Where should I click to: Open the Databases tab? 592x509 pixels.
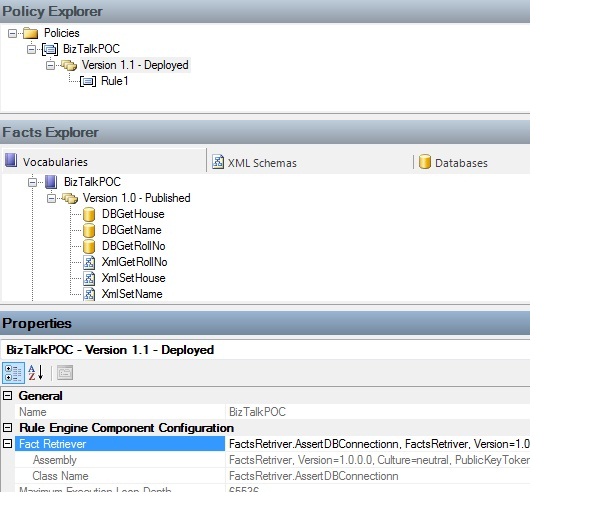point(453,162)
